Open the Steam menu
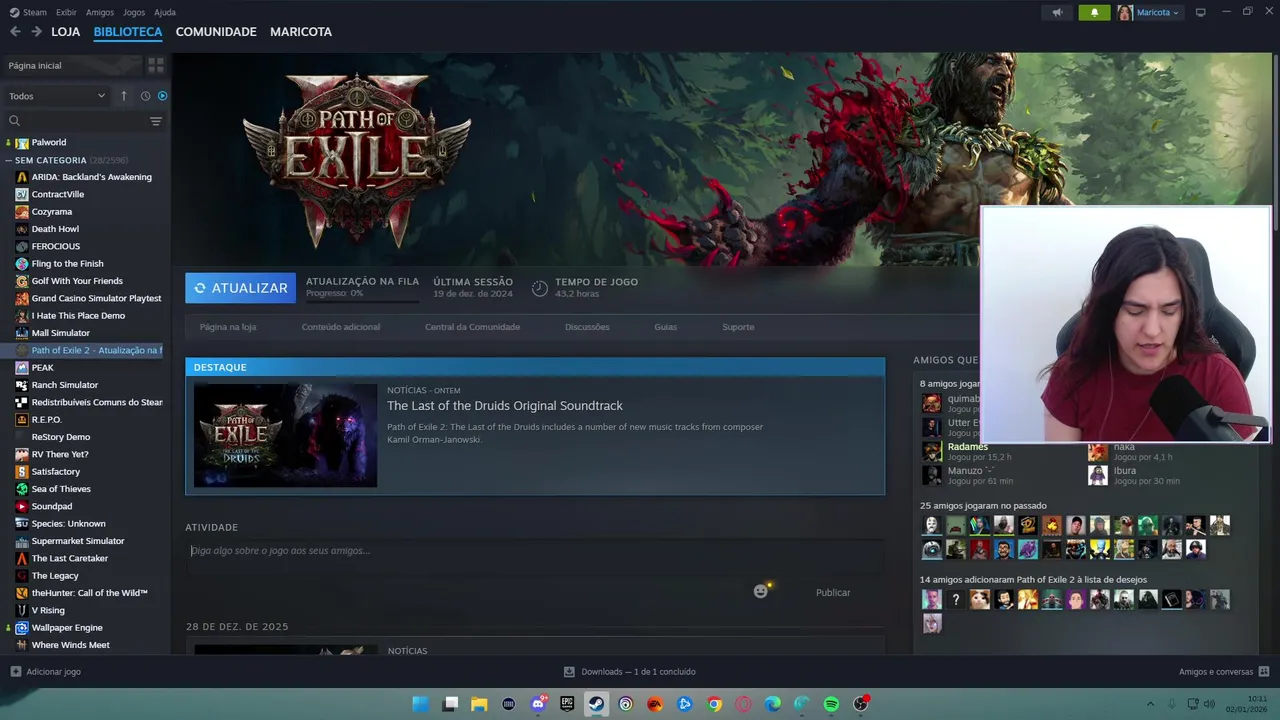The image size is (1280, 720). [29, 12]
